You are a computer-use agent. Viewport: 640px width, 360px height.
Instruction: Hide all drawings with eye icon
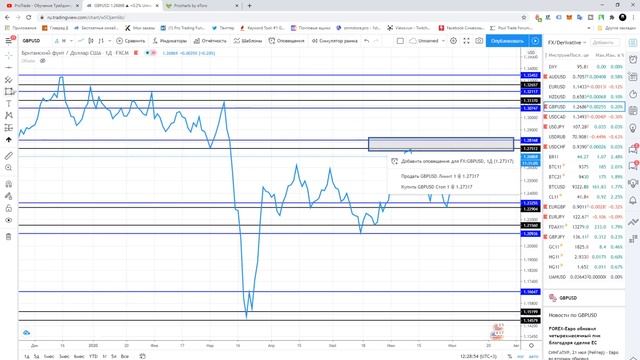[x=9, y=220]
